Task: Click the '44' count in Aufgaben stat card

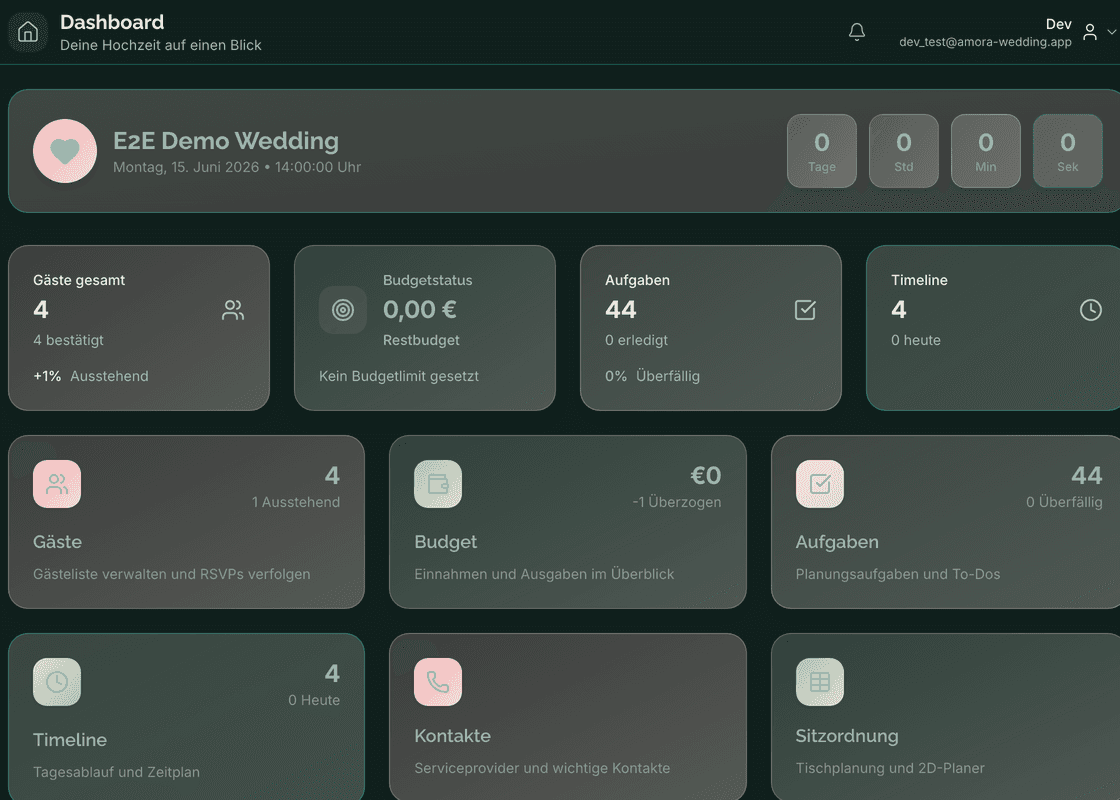Action: 621,310
